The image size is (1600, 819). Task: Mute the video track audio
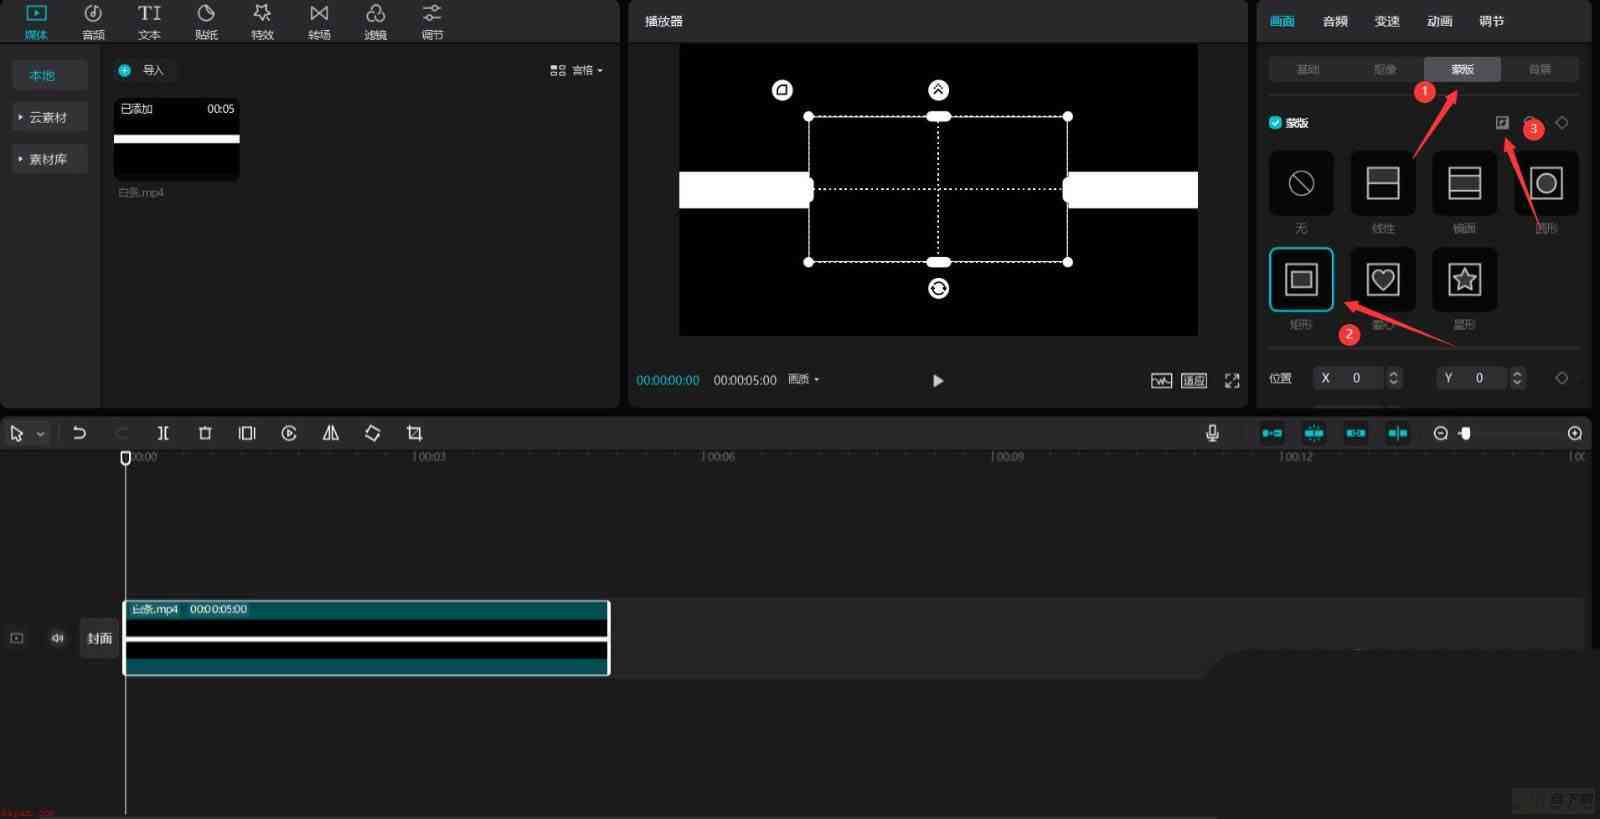coord(57,638)
